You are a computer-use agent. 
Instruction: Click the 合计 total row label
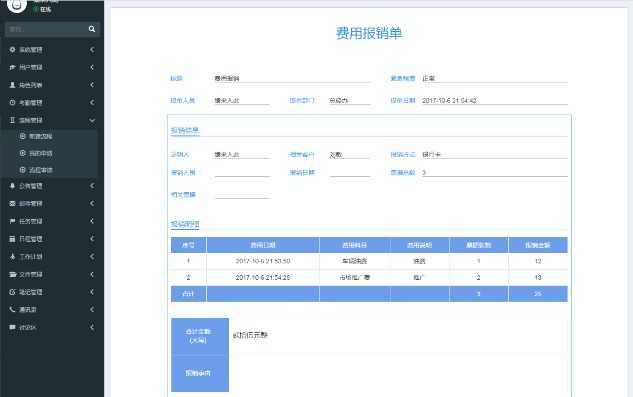189,294
